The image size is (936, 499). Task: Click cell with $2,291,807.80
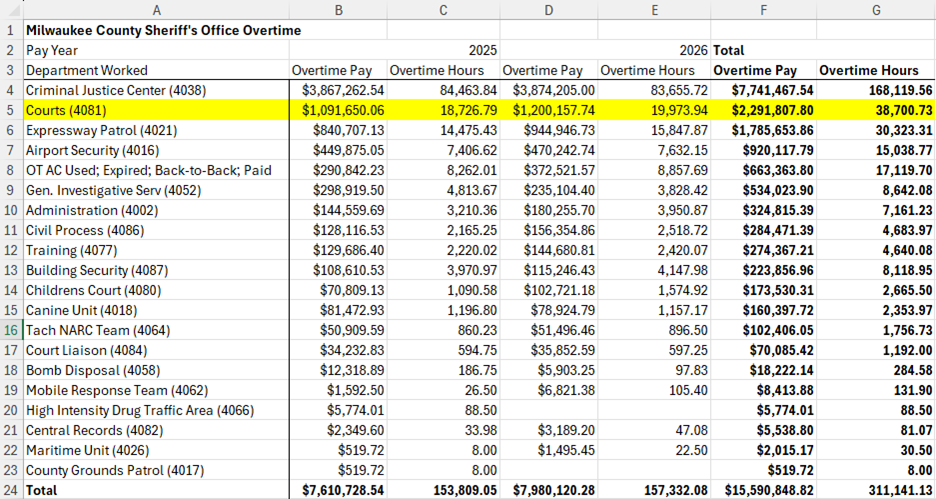point(763,110)
